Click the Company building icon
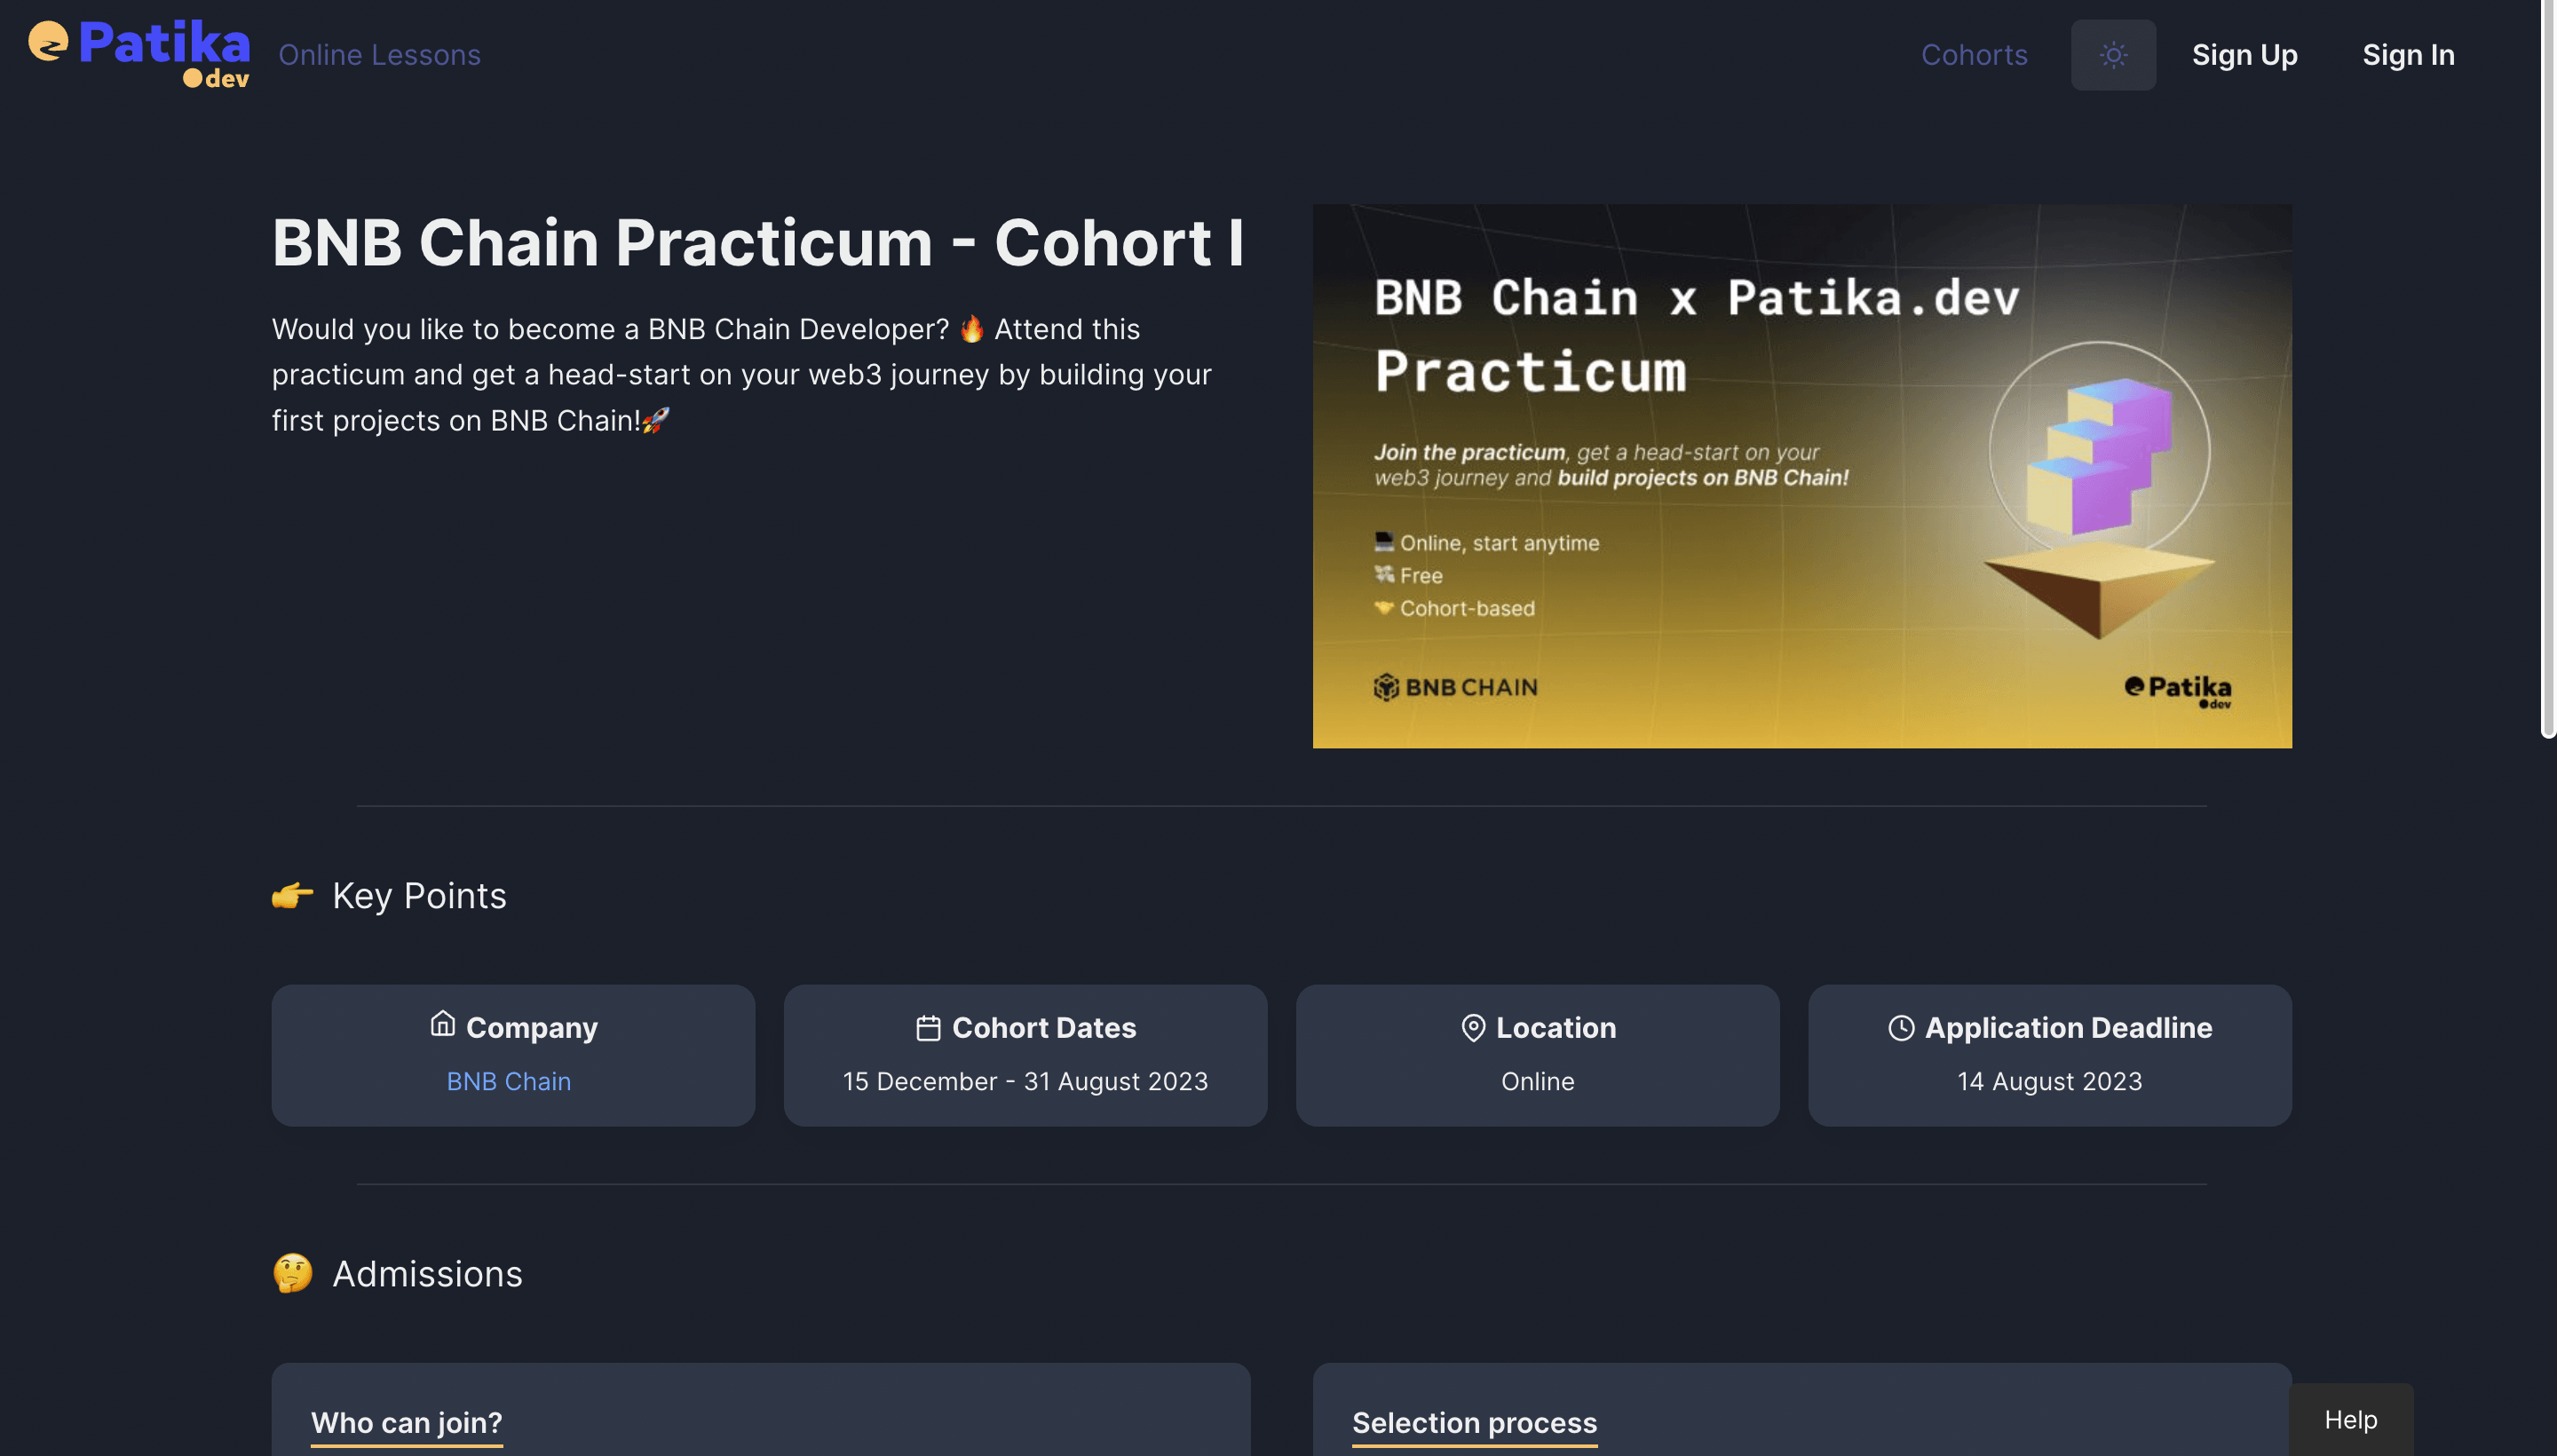2557x1456 pixels. [x=442, y=1024]
